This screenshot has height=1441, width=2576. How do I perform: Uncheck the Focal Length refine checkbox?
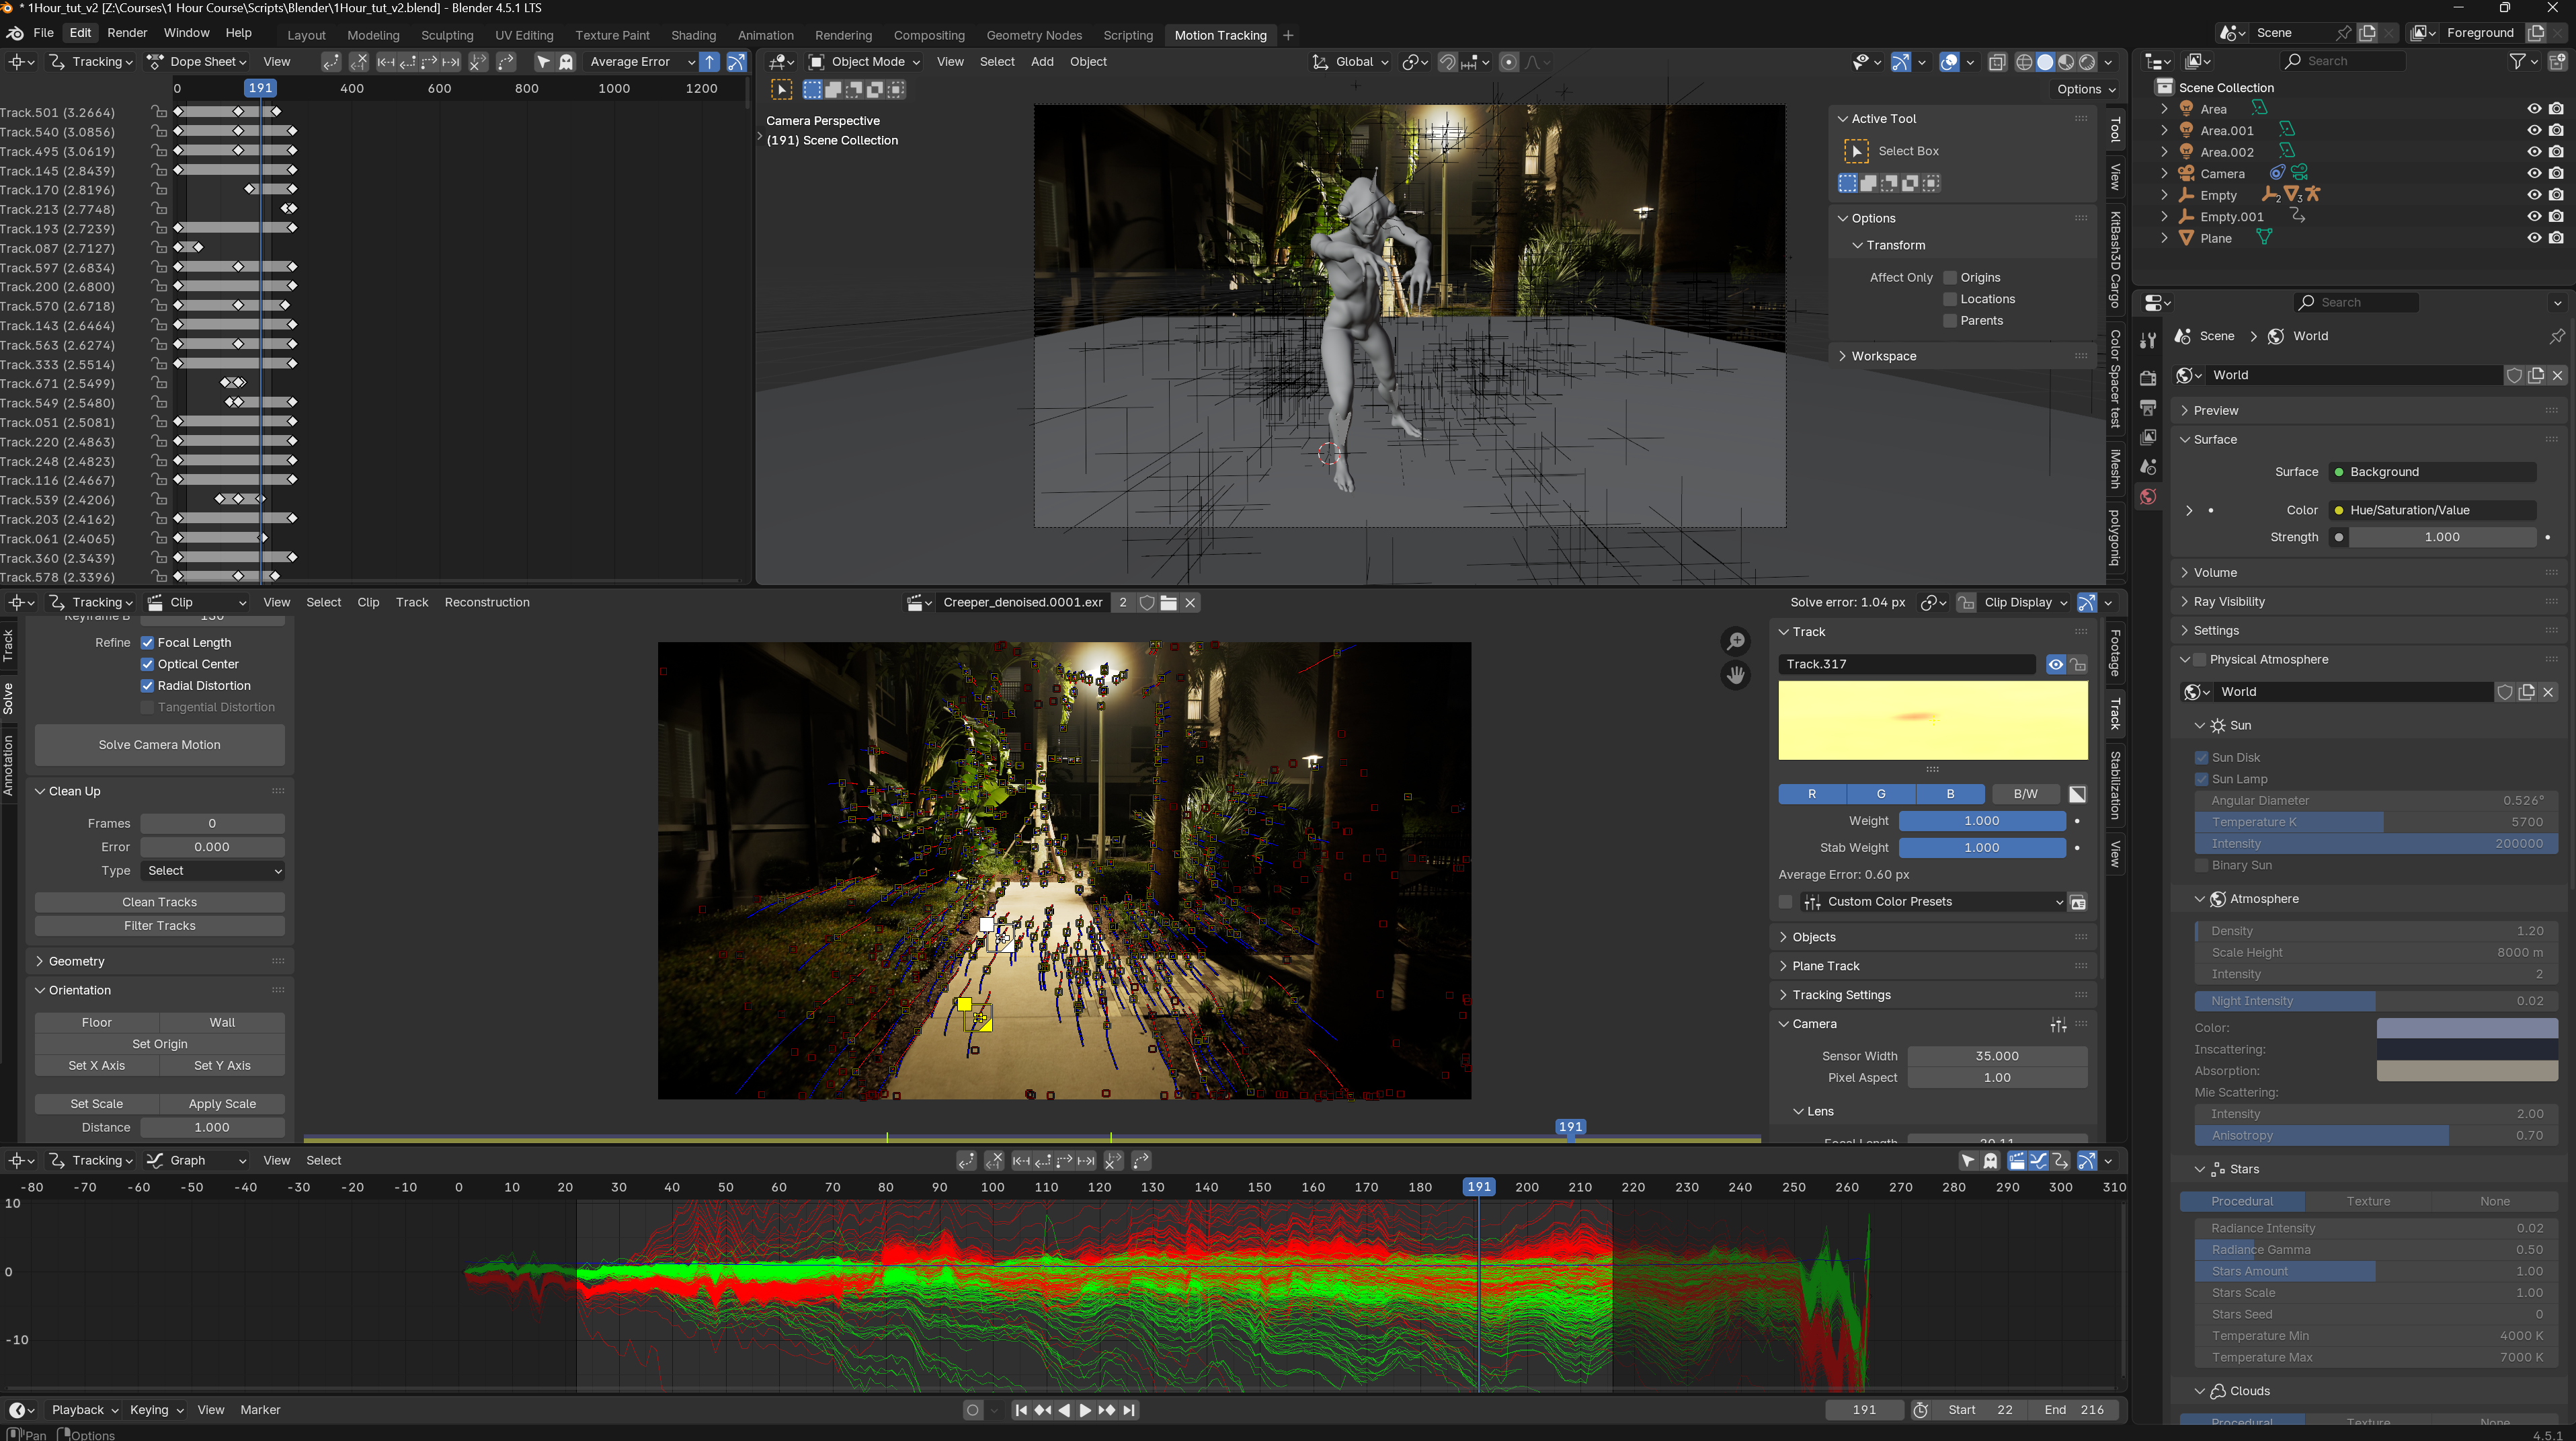(147, 642)
